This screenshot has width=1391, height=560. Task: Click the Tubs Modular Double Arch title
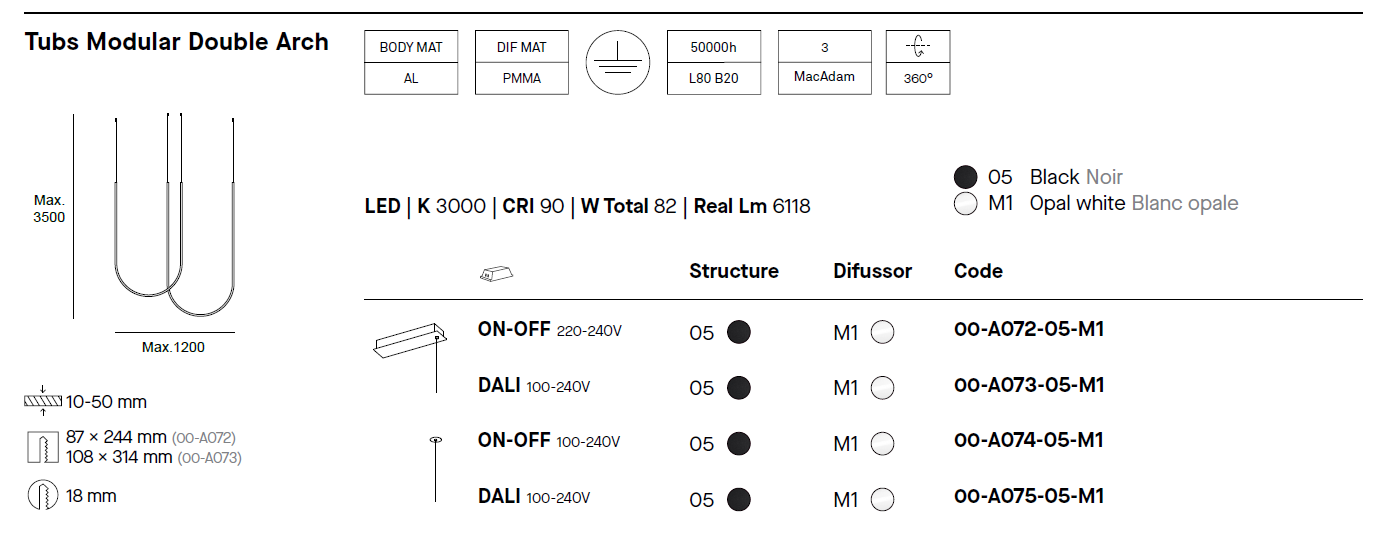click(x=177, y=42)
